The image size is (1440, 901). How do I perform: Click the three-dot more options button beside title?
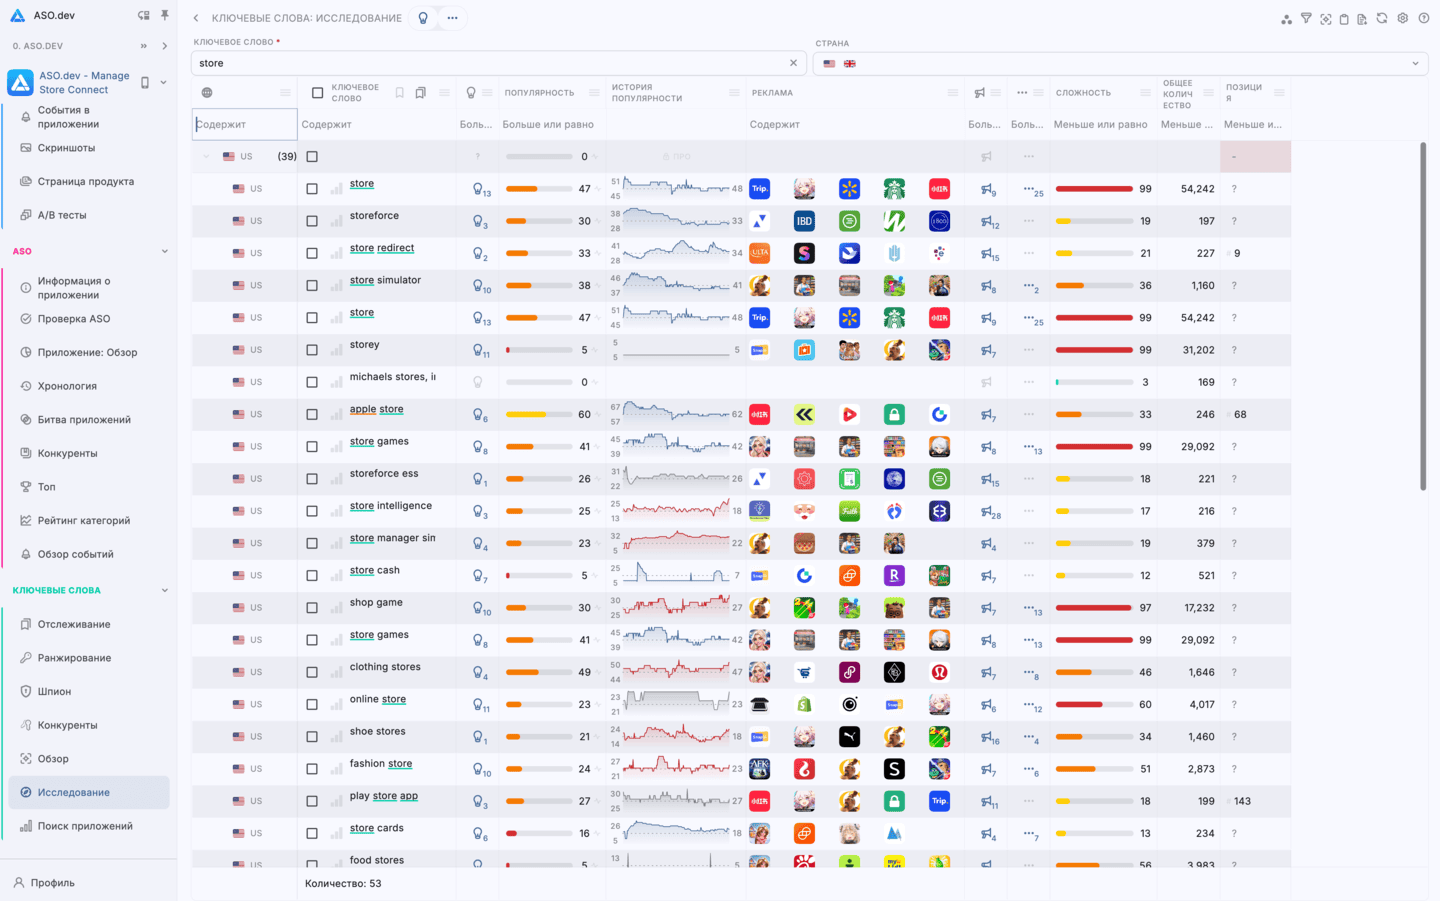452,18
